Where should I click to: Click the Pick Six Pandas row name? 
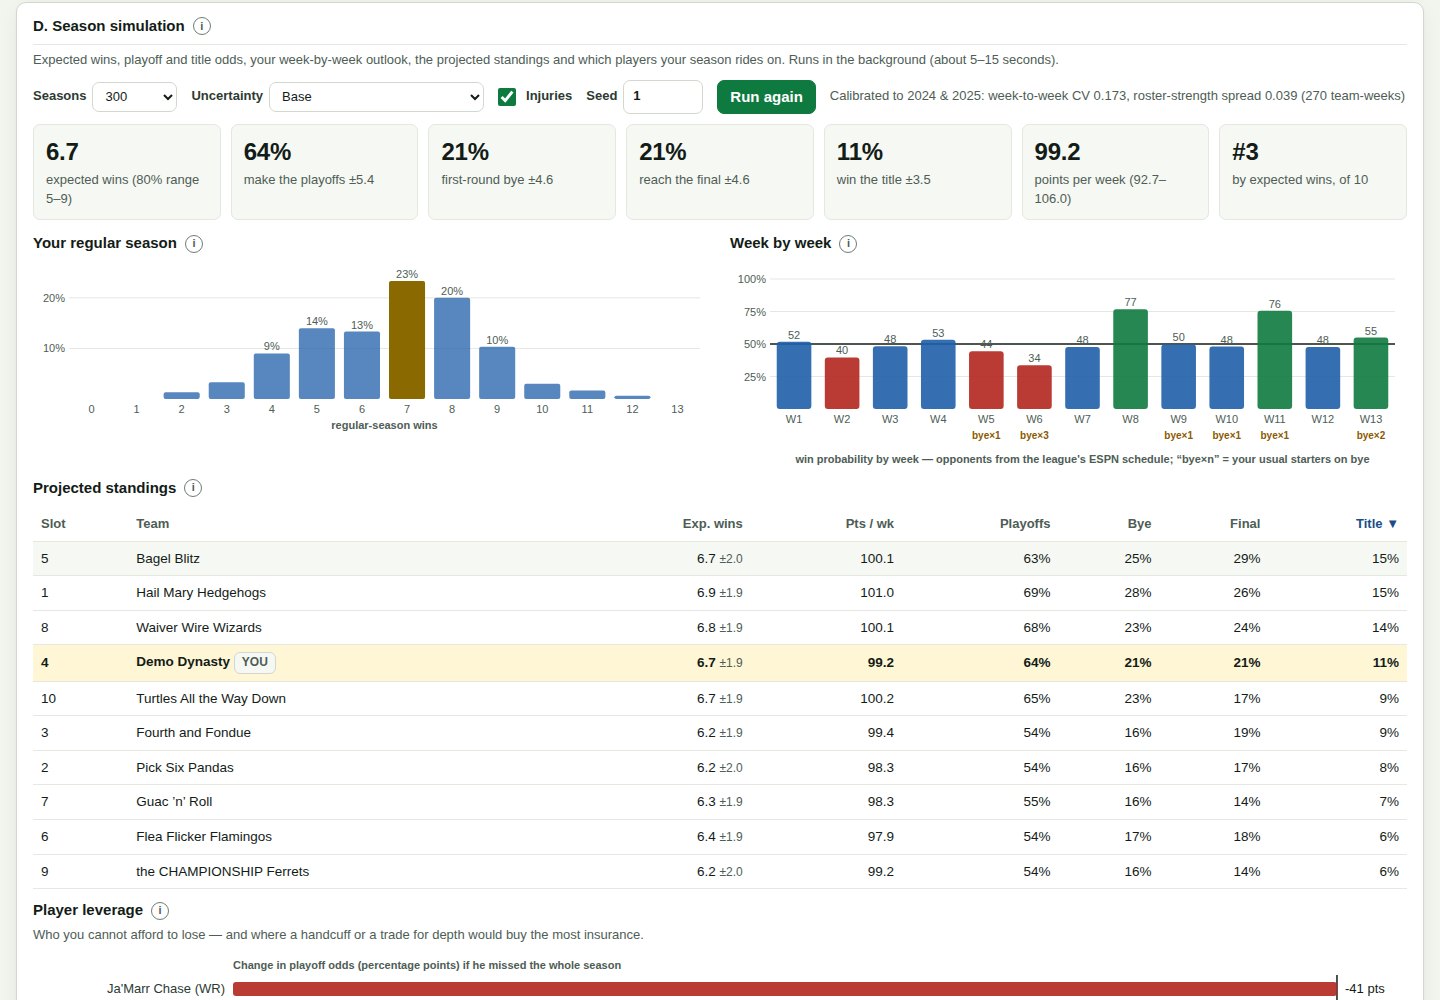pos(185,768)
